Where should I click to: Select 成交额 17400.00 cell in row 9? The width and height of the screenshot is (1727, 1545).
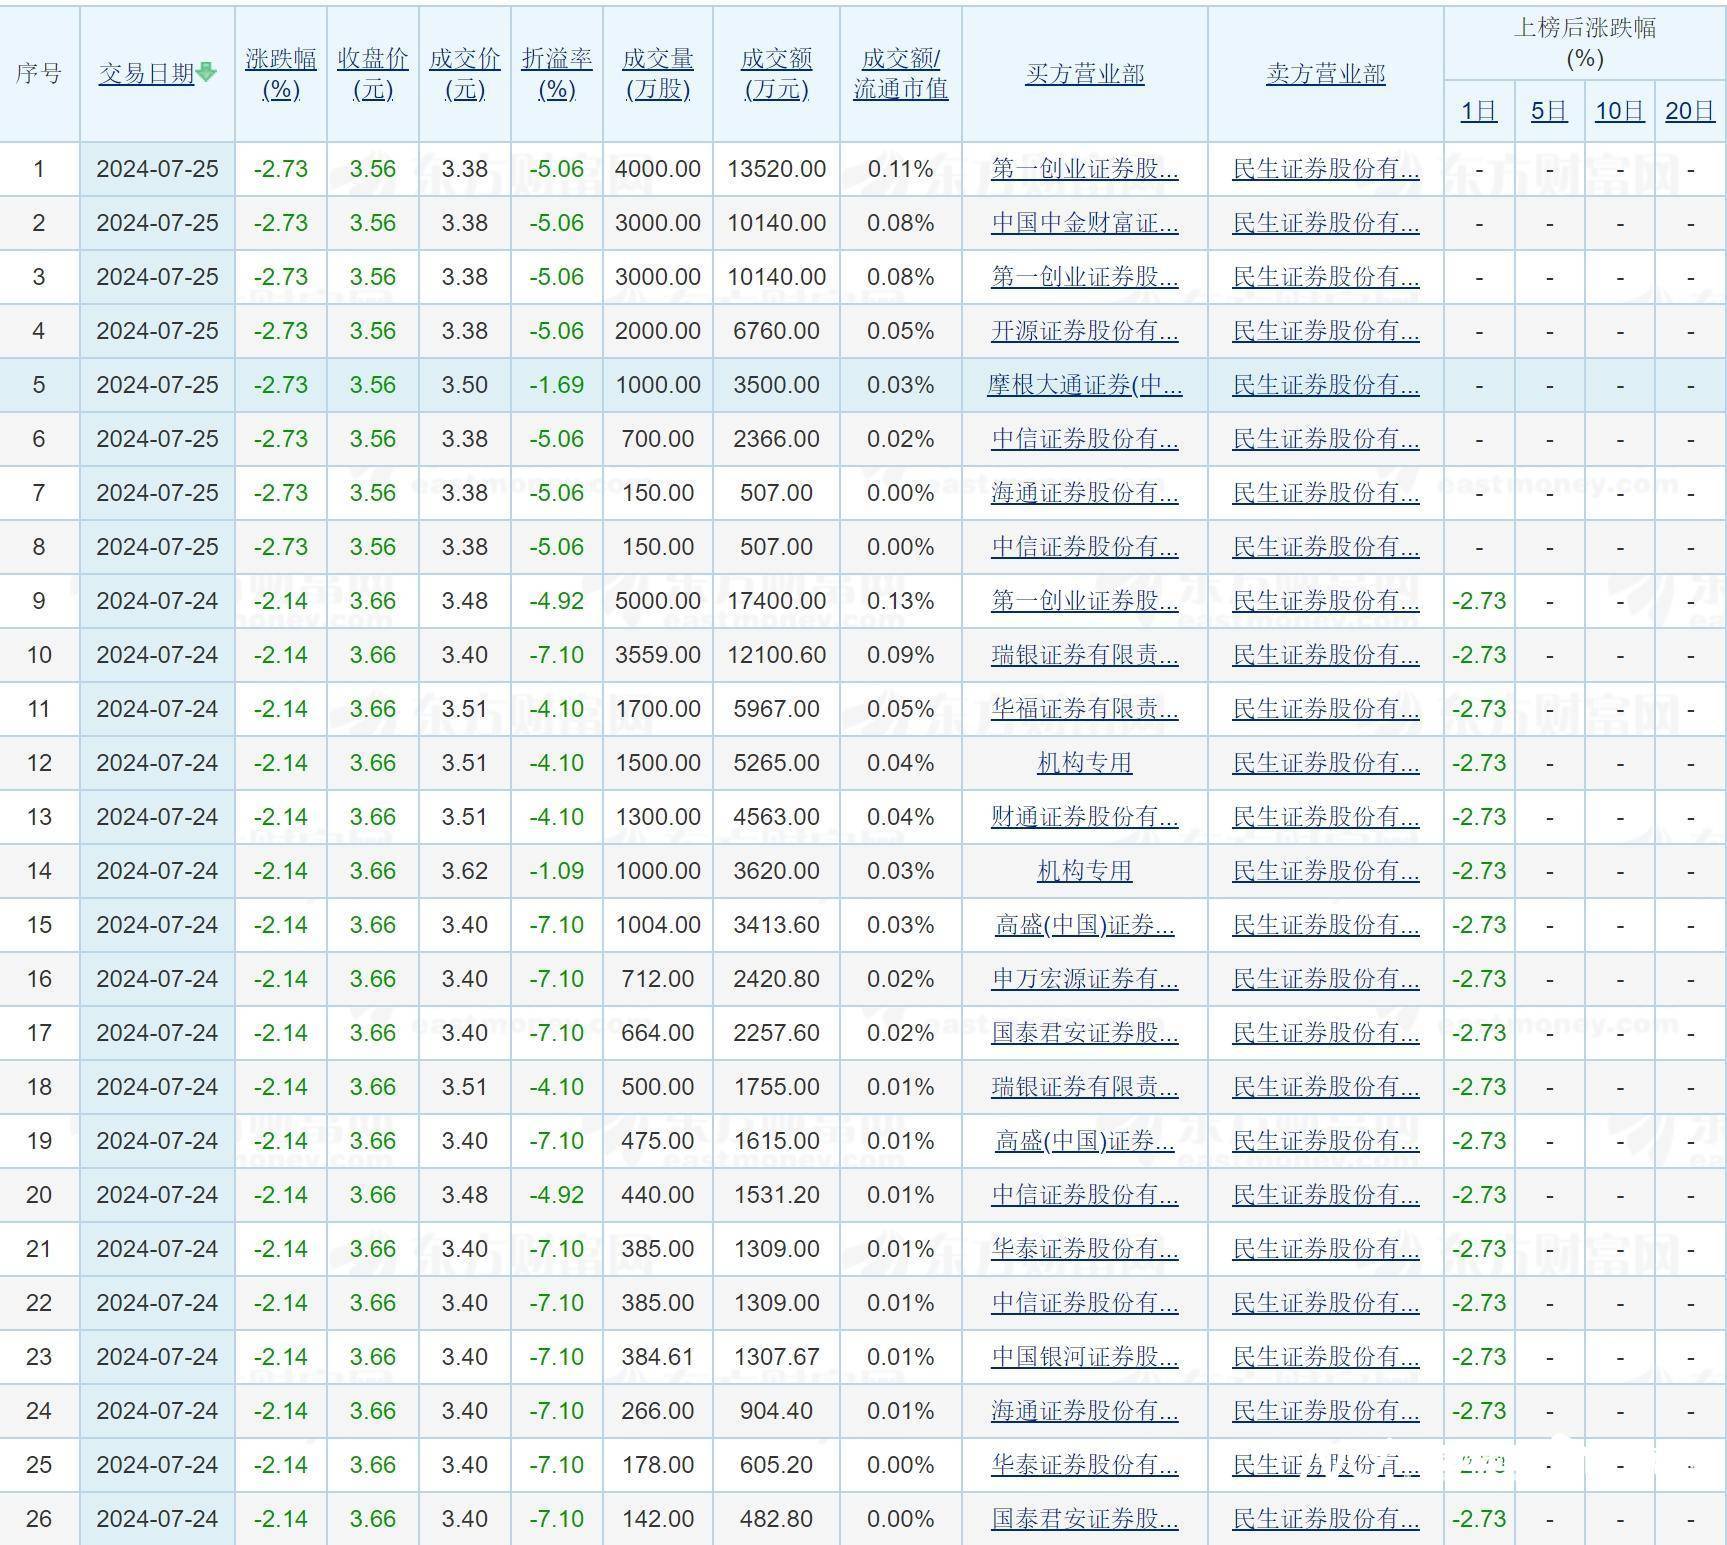(777, 601)
